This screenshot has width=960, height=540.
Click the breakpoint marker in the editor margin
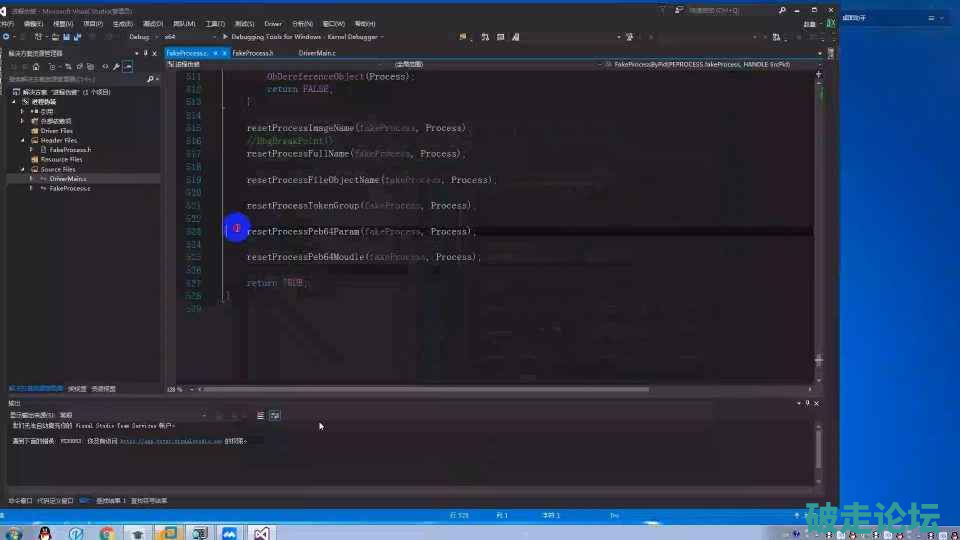(x=236, y=229)
